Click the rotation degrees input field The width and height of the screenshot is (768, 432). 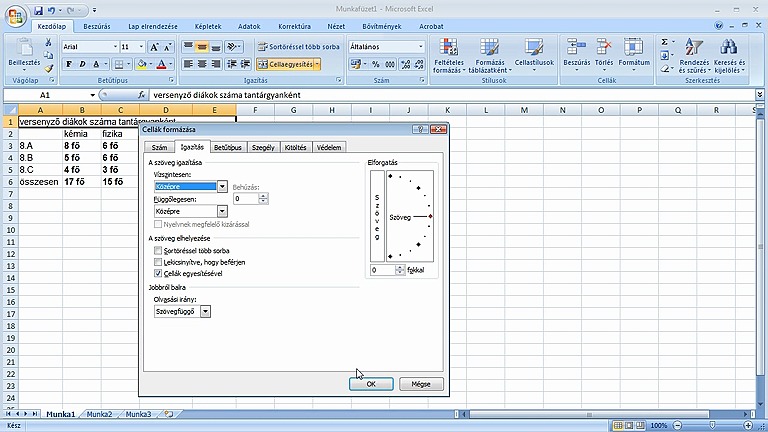pos(383,270)
